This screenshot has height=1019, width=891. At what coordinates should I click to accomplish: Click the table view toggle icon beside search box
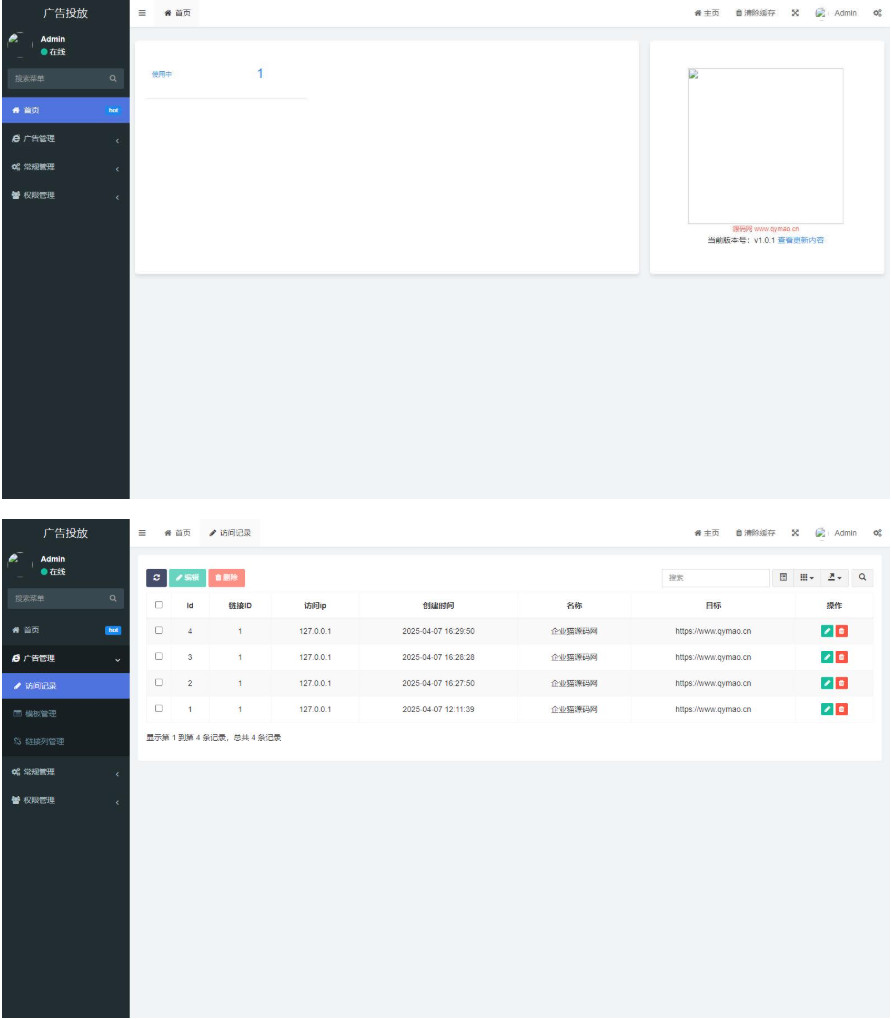point(784,577)
